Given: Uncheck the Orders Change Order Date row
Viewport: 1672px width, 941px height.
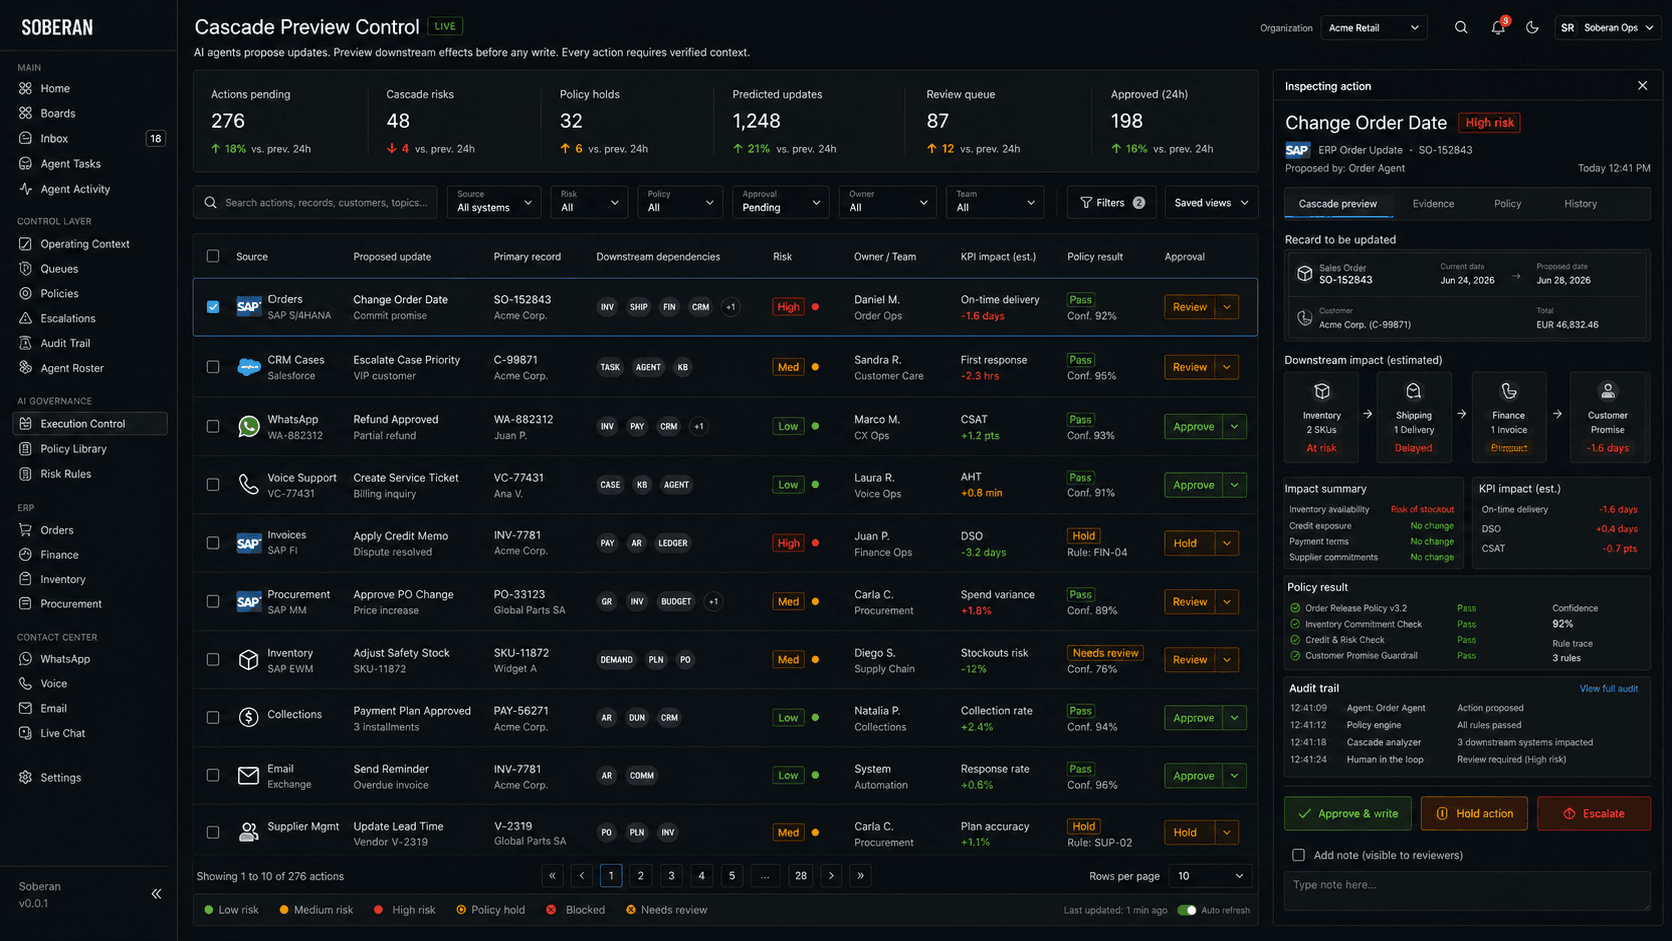Looking at the screenshot, I should pos(213,307).
